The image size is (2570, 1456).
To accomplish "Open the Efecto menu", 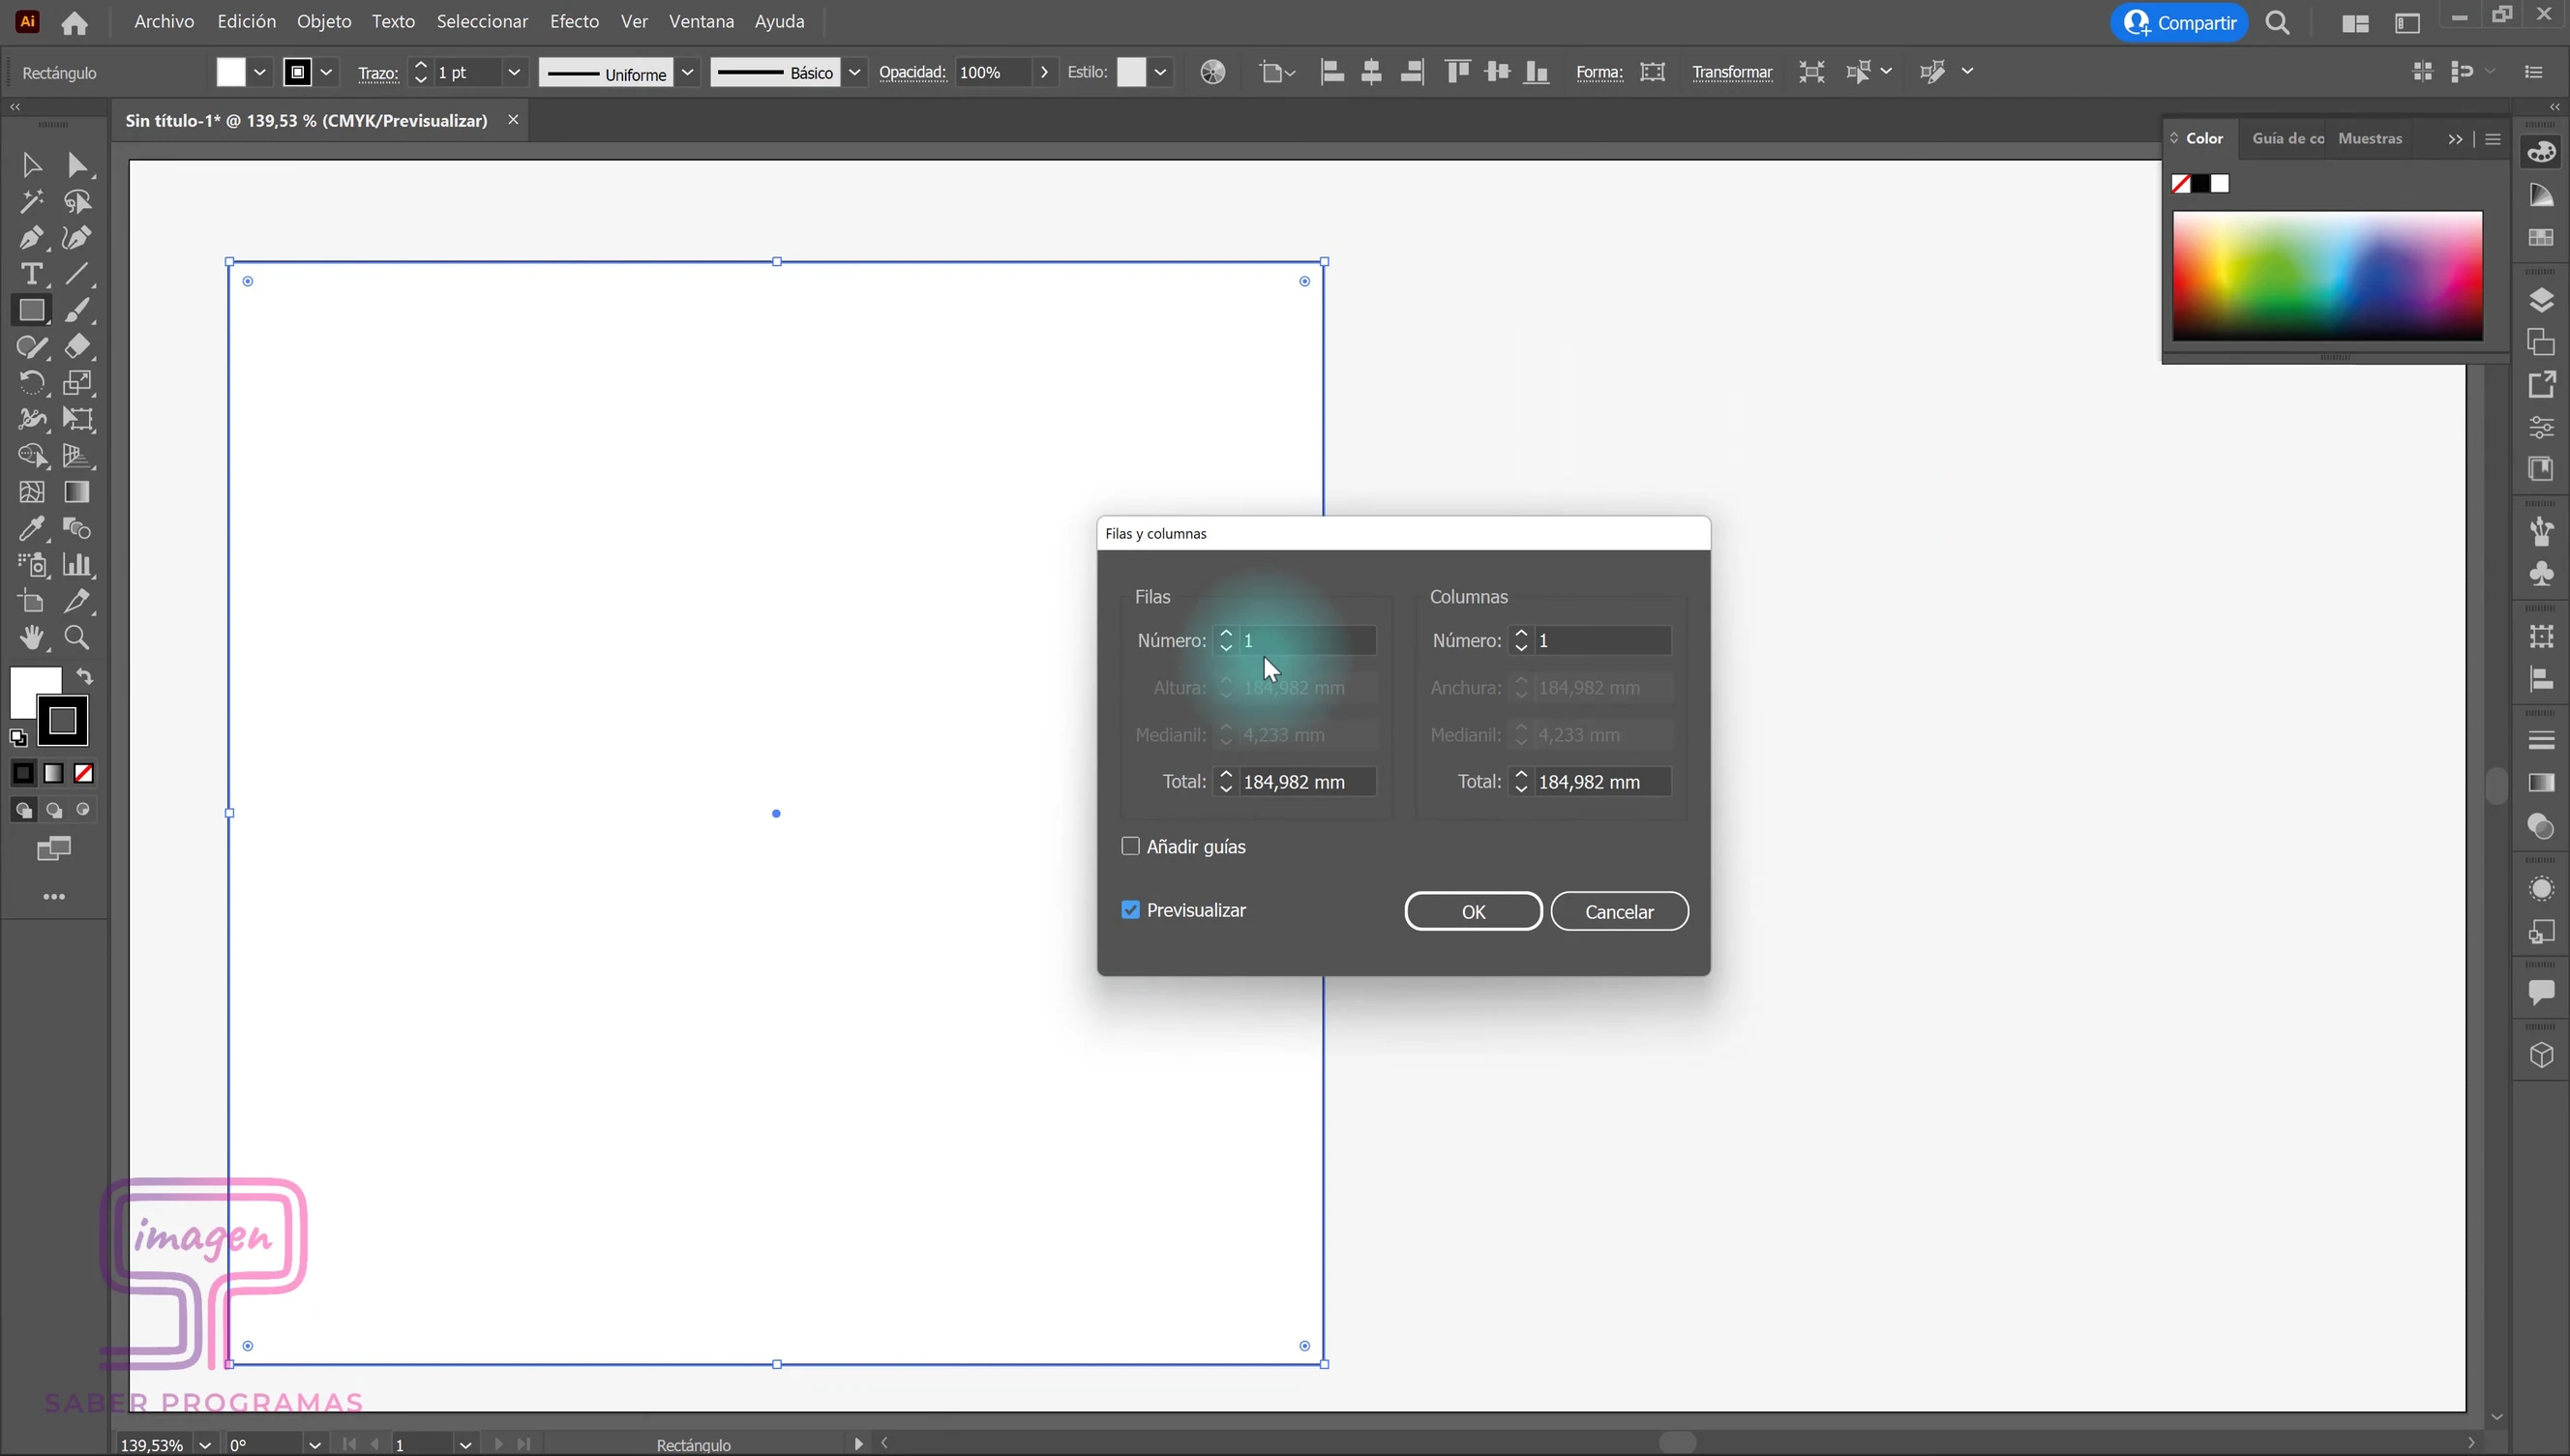I will (x=574, y=21).
